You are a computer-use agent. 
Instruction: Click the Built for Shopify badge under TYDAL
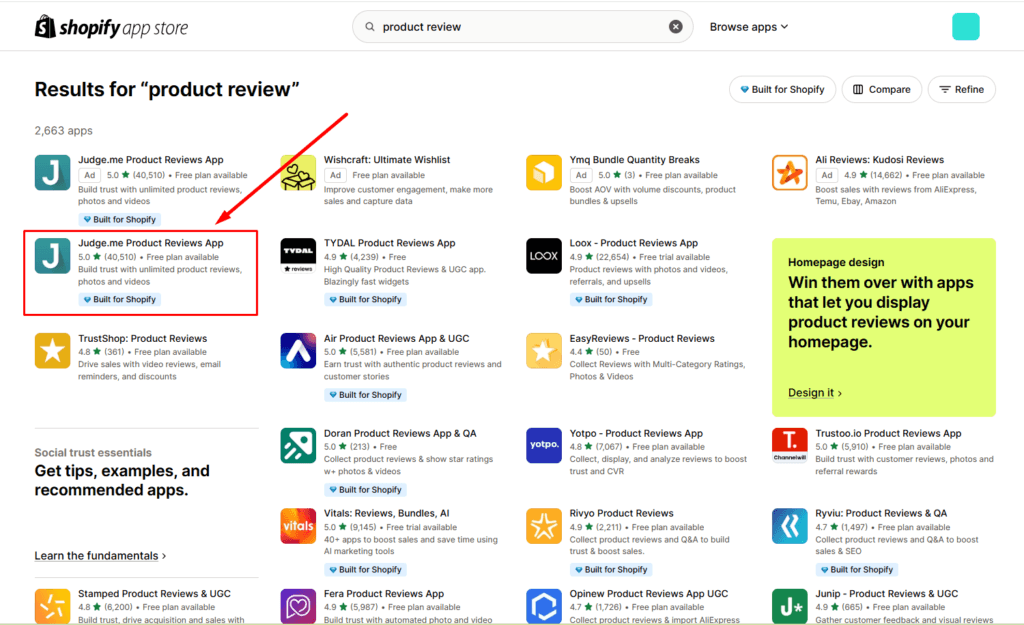[x=365, y=299]
